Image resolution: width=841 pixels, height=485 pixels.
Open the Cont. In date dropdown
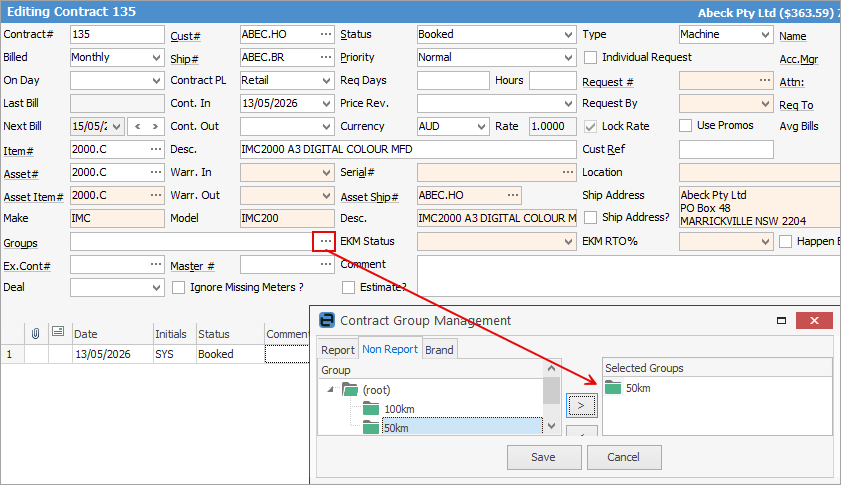[326, 104]
